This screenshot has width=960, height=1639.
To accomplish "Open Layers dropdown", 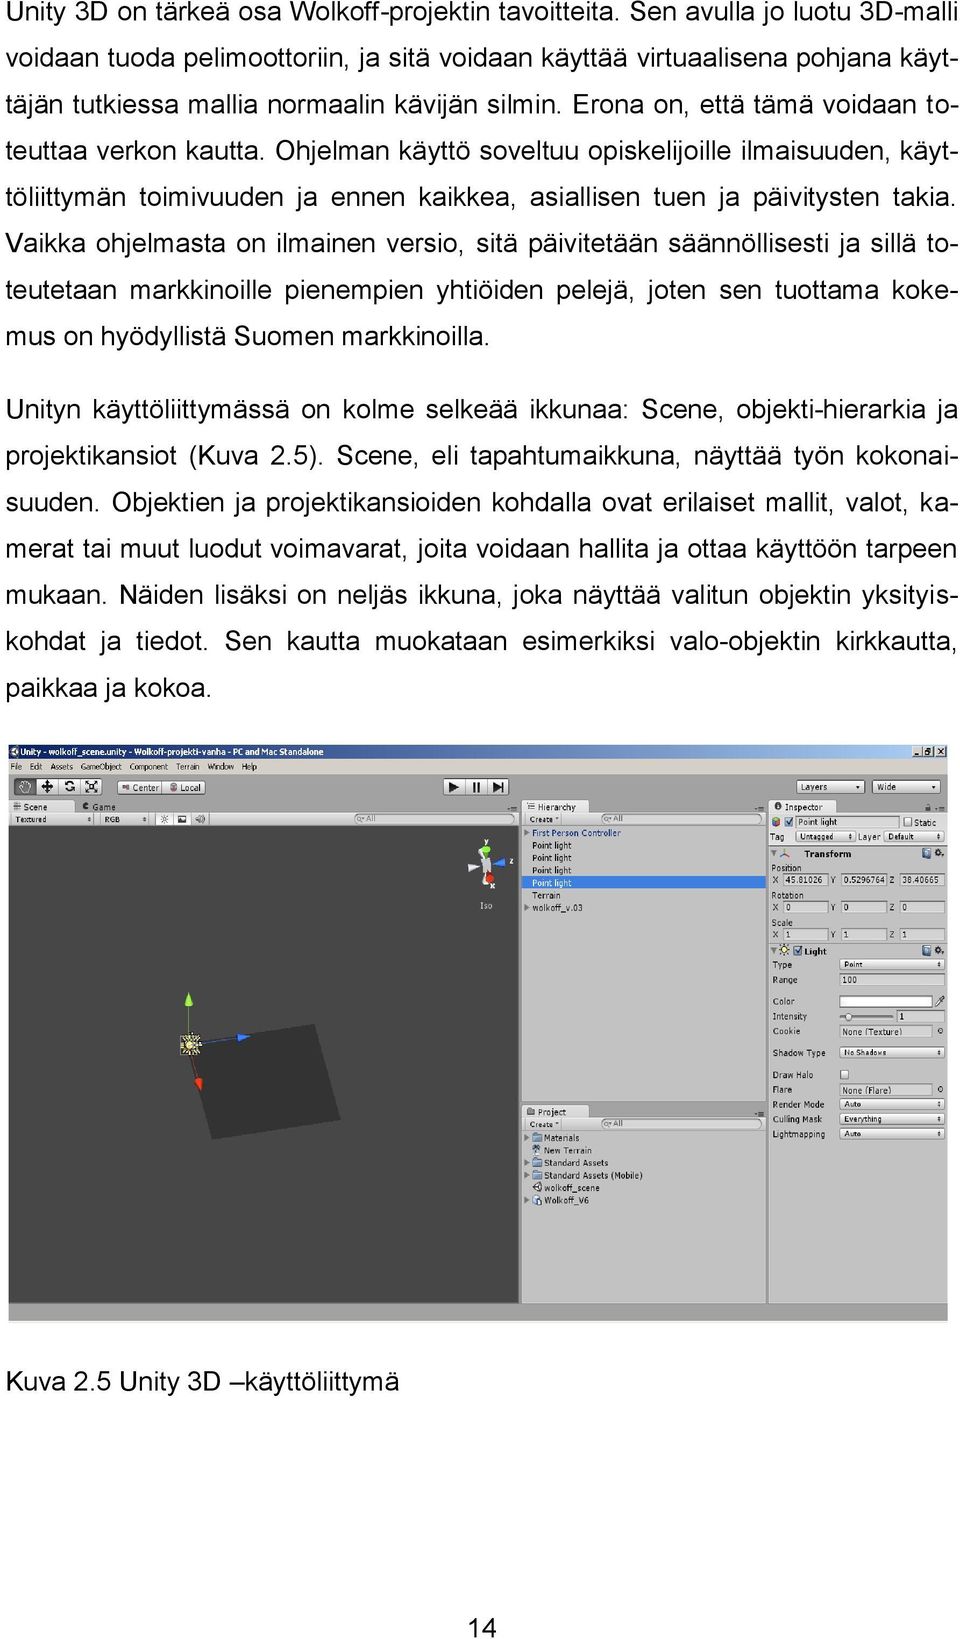I will point(830,787).
